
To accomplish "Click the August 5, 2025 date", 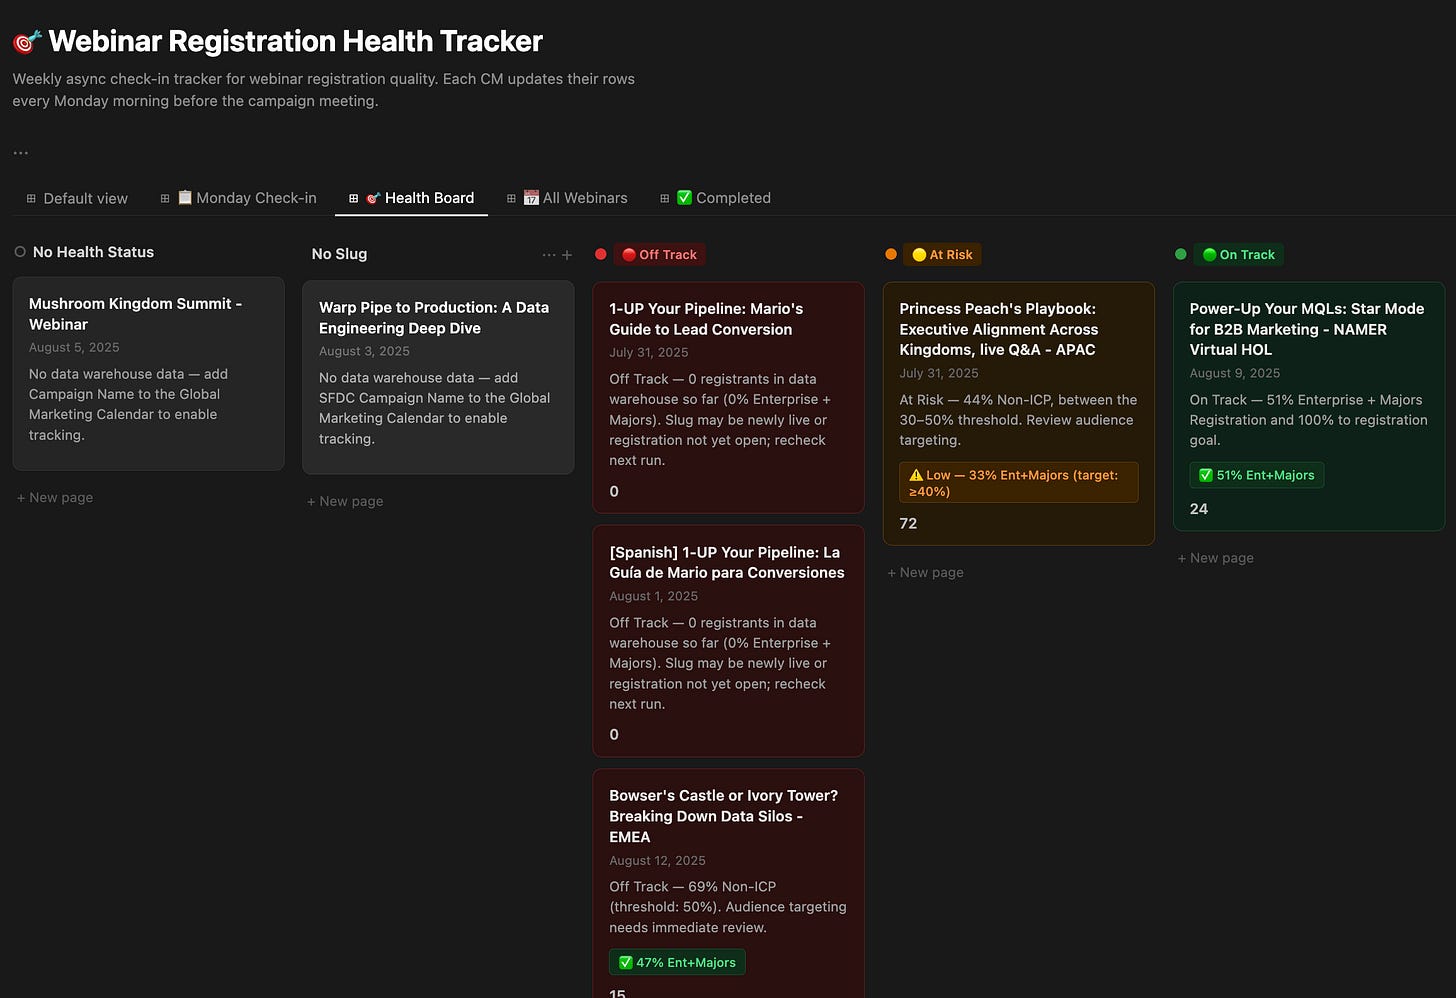I will pyautogui.click(x=74, y=348).
